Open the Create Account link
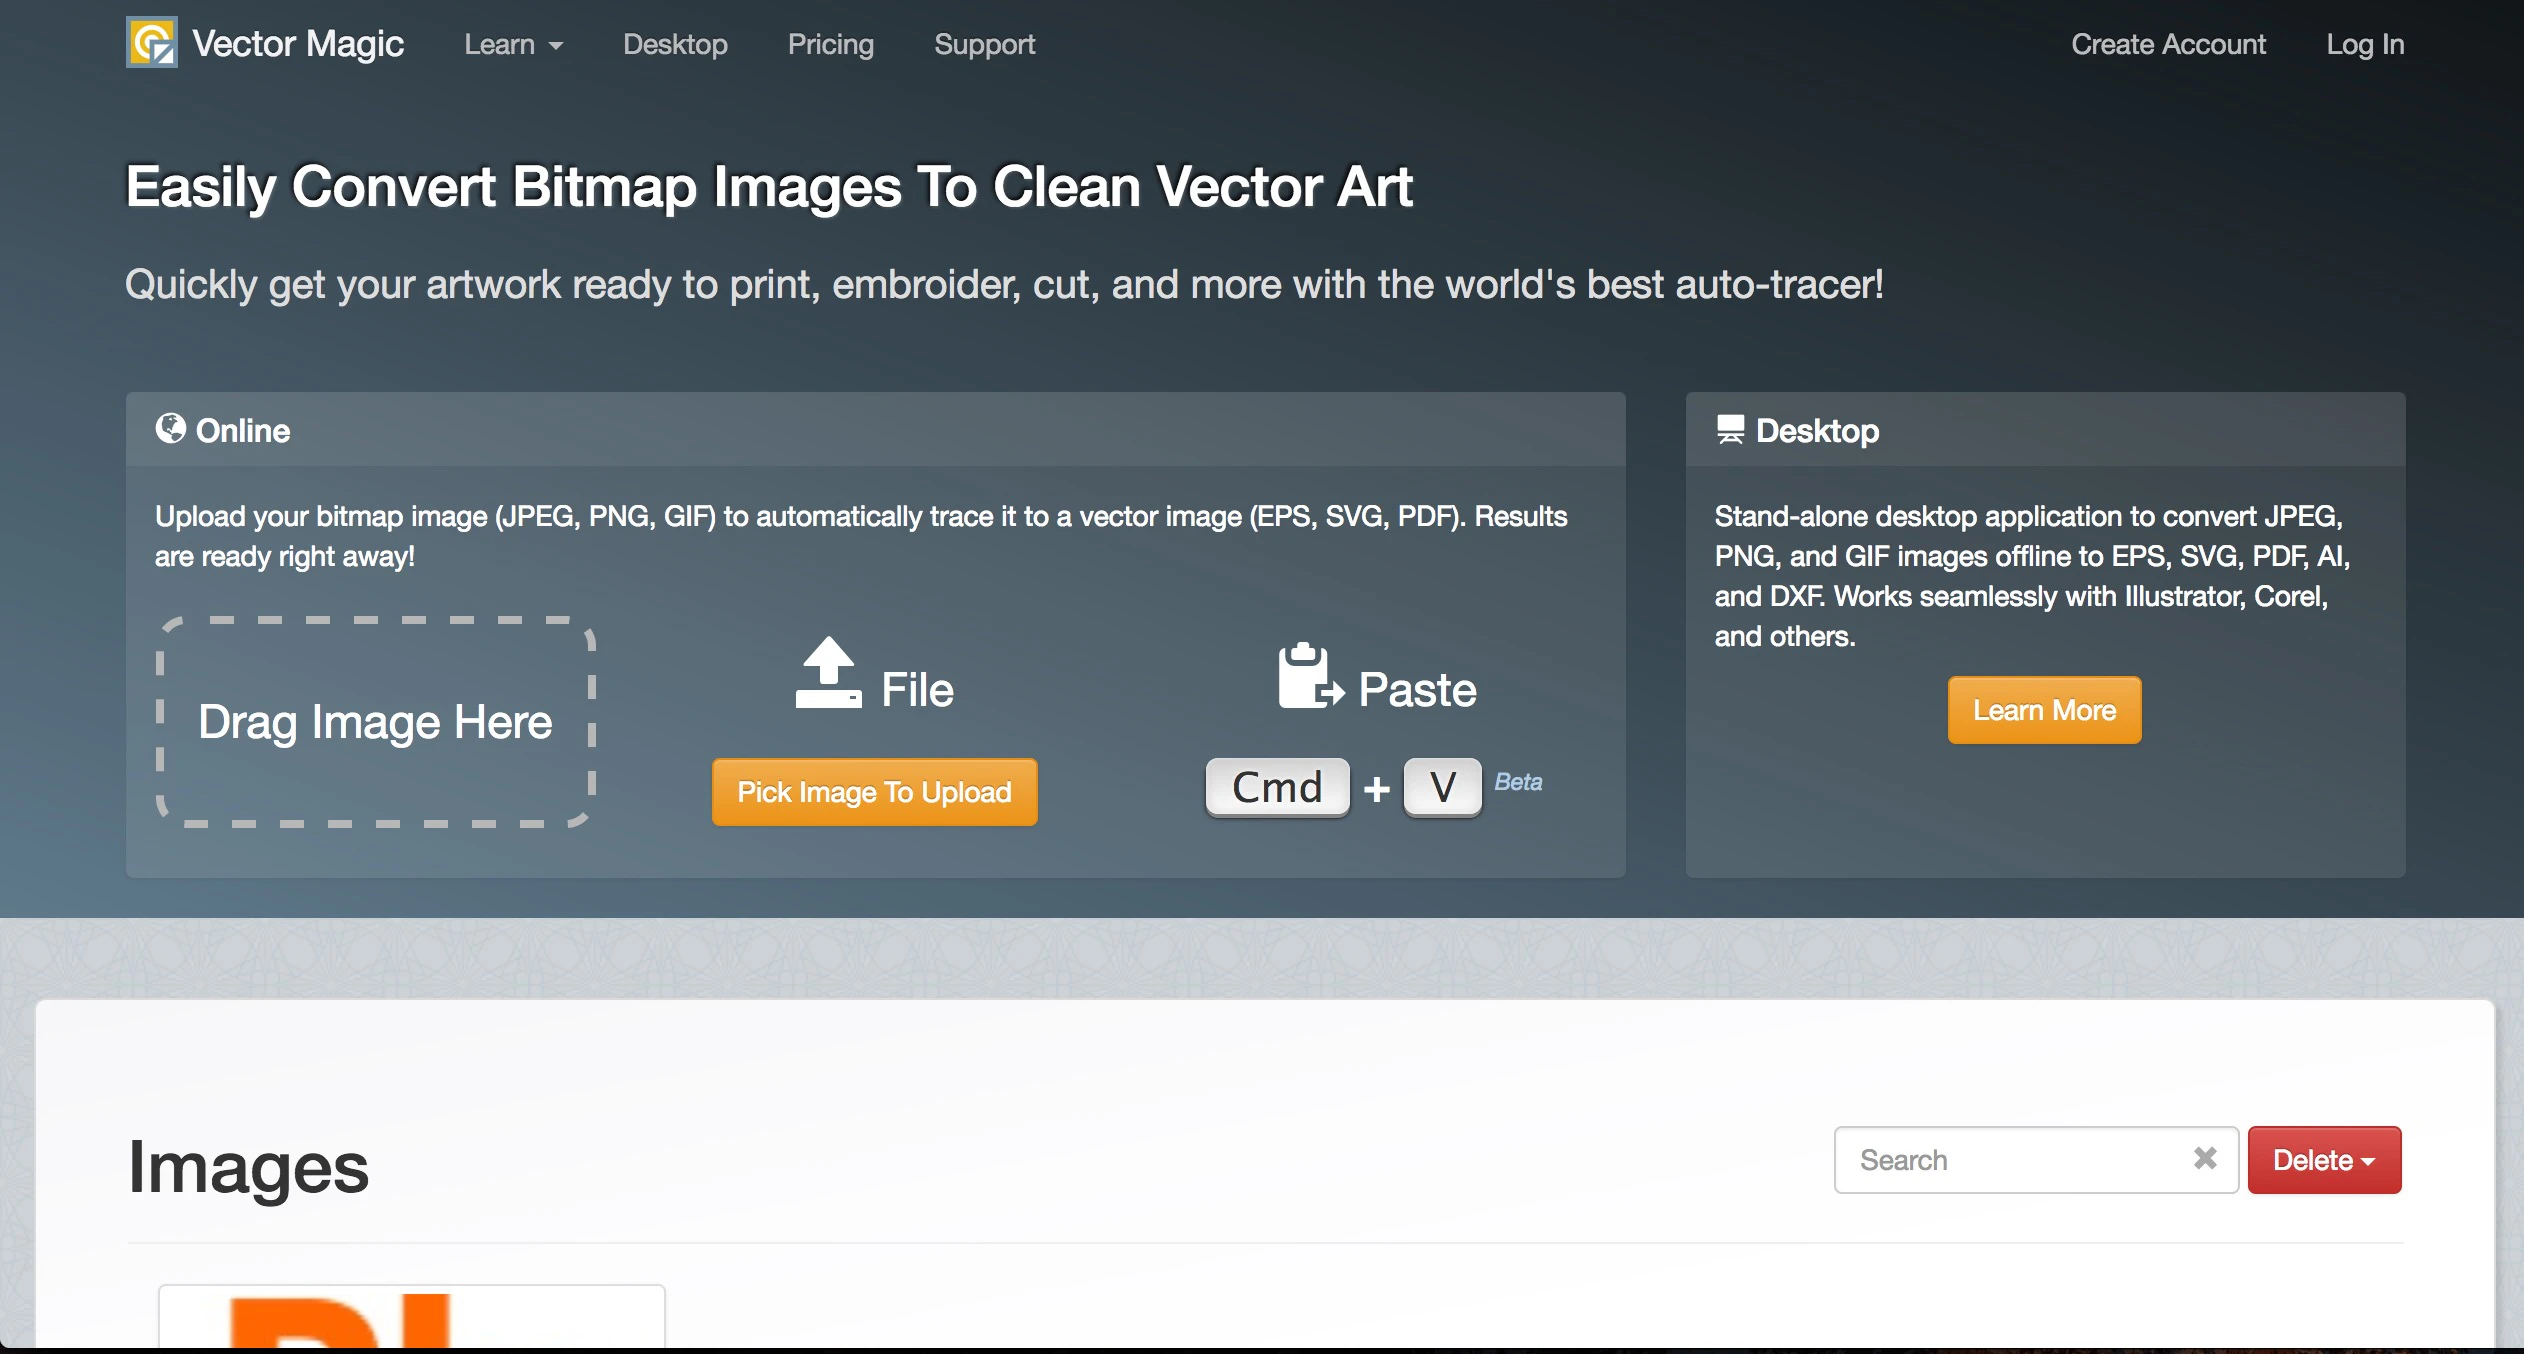Viewport: 2524px width, 1354px height. 2168,44
